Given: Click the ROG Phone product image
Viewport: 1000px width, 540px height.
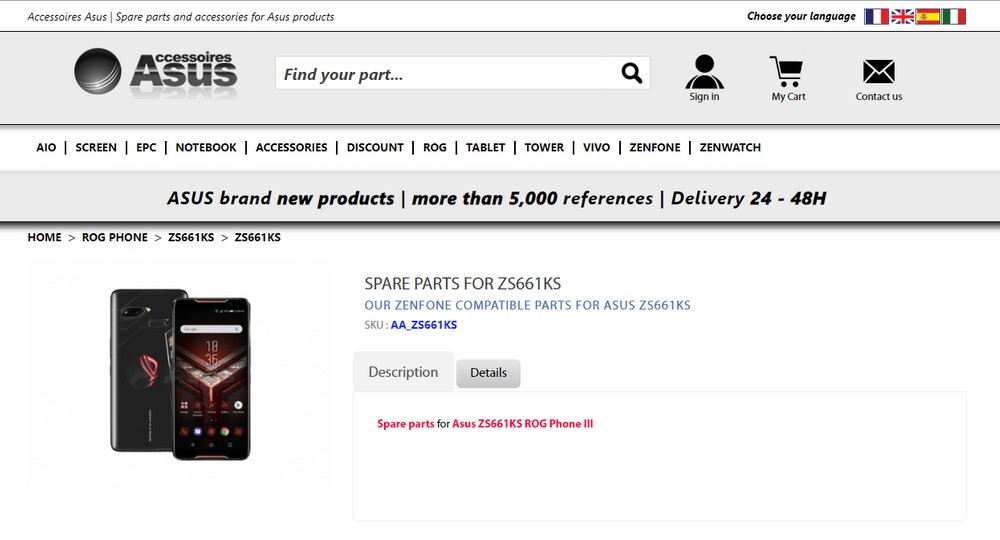Looking at the screenshot, I should (x=181, y=372).
